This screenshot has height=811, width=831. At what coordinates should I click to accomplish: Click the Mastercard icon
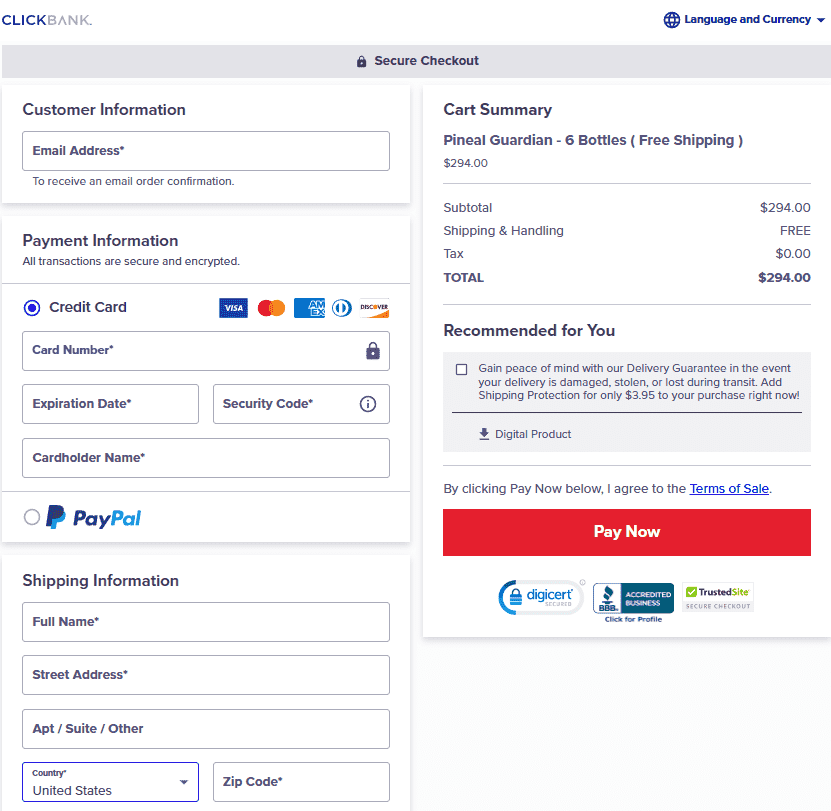coord(270,307)
